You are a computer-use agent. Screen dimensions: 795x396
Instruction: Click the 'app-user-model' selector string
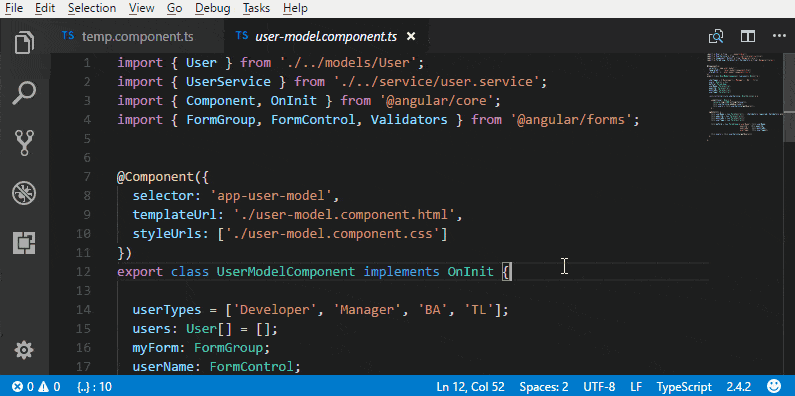[x=271, y=196]
